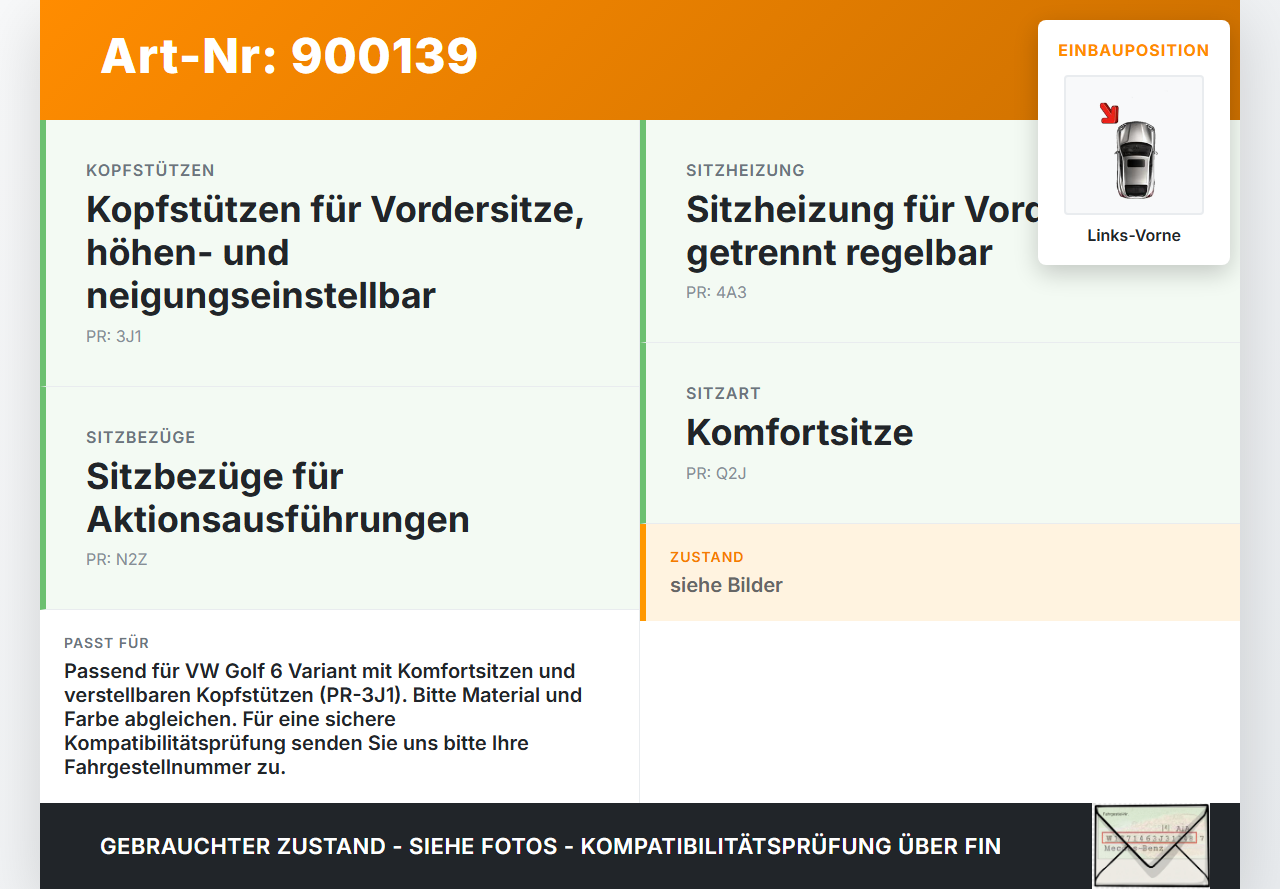This screenshot has height=889, width=1280.
Task: Click the SITZHEIZUNG label
Action: coord(745,171)
